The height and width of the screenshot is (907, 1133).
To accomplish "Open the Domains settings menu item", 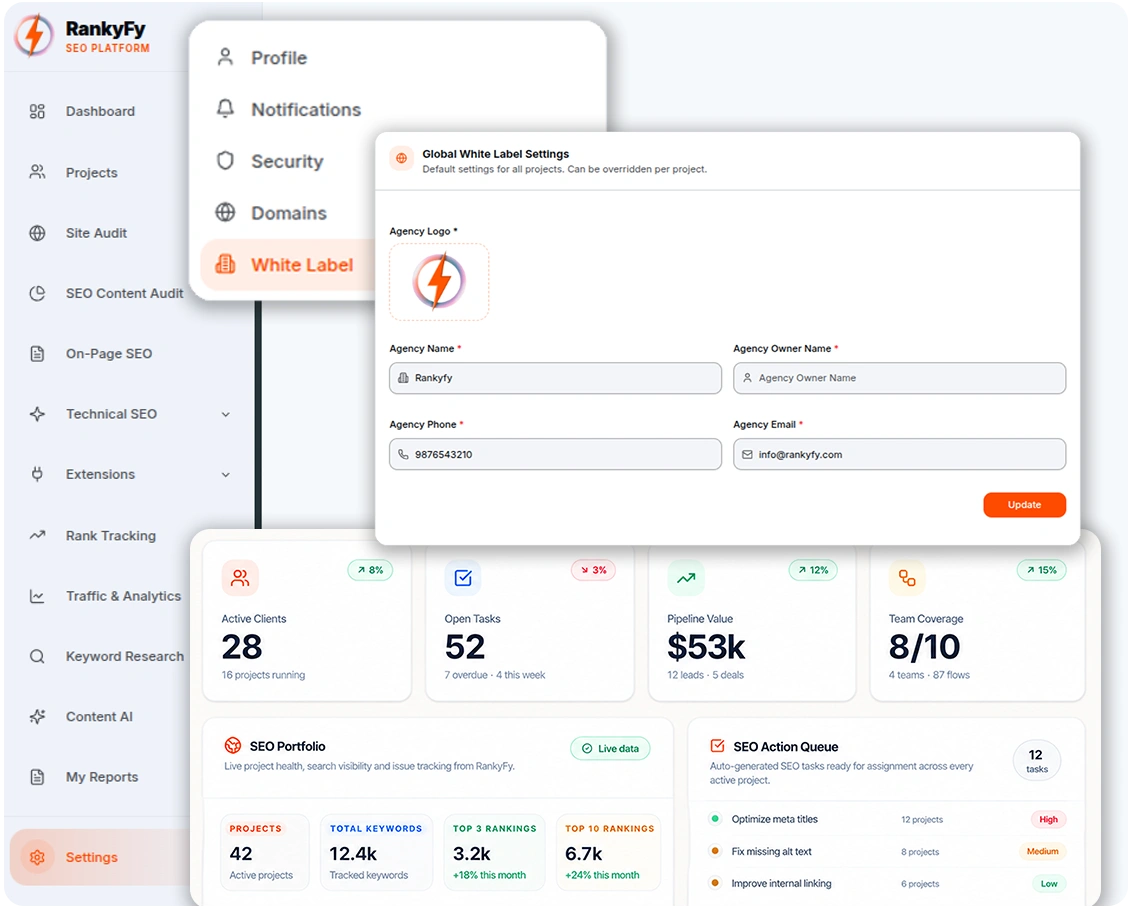I will pyautogui.click(x=288, y=213).
